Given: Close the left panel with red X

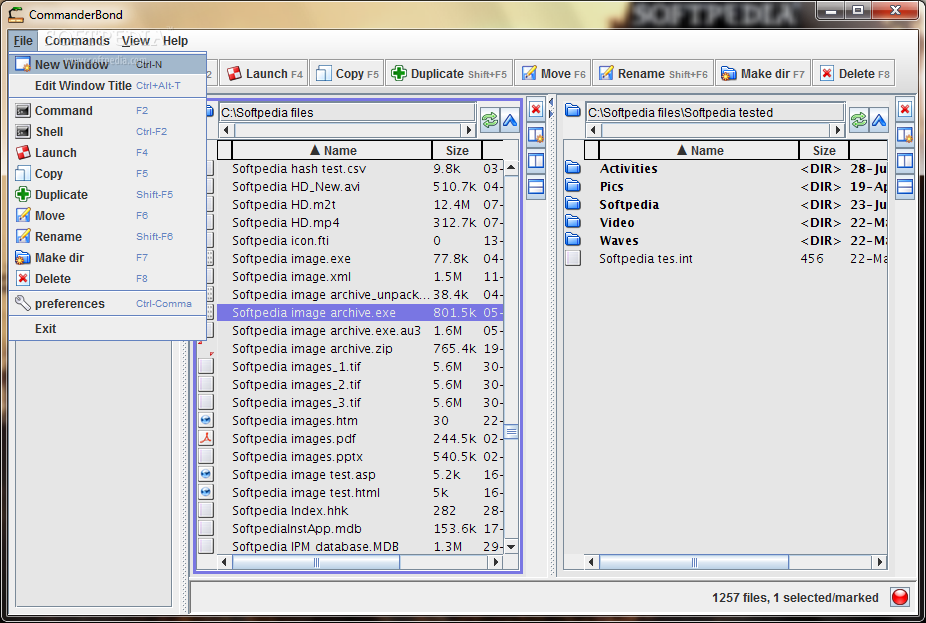Looking at the screenshot, I should (x=536, y=109).
